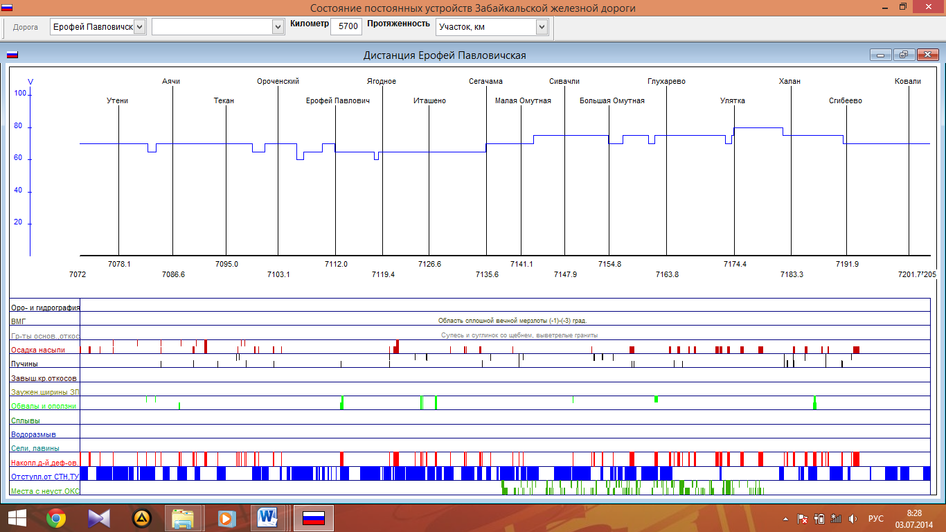The width and height of the screenshot is (946, 532).
Task: Switch to the Word taskbar icon
Action: point(268,518)
